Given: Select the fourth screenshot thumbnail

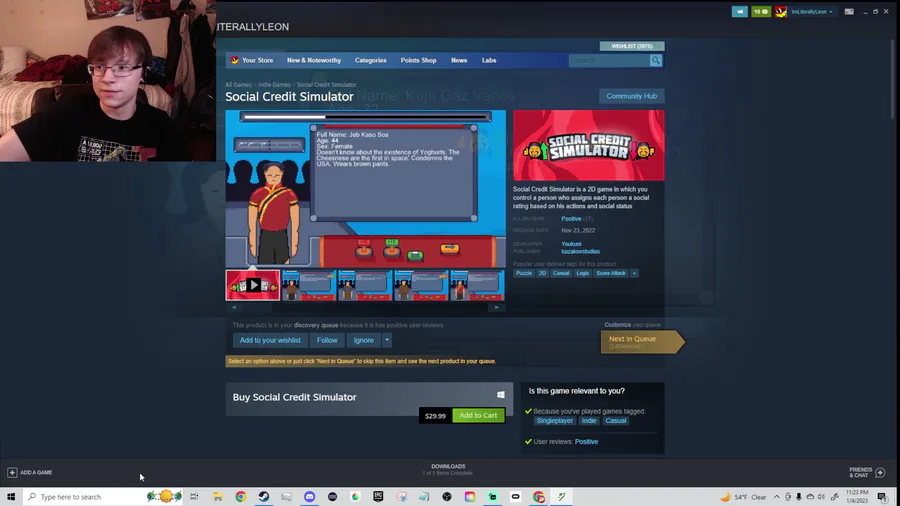Looking at the screenshot, I should (421, 285).
